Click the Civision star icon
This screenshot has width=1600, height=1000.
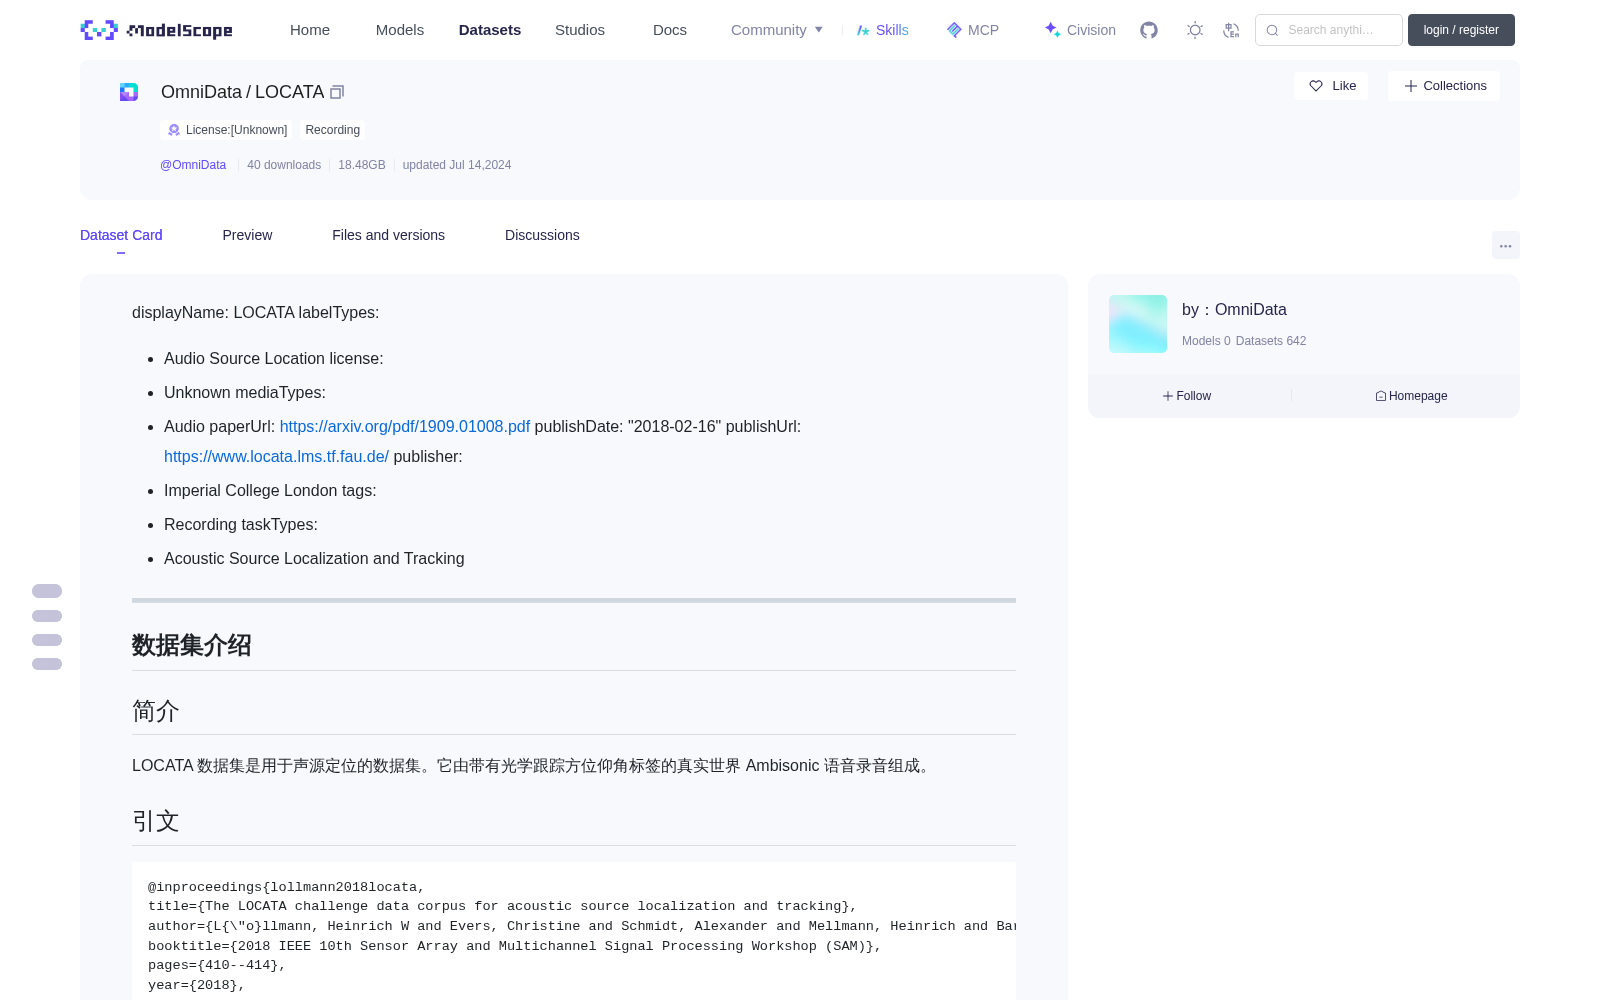tap(1052, 30)
